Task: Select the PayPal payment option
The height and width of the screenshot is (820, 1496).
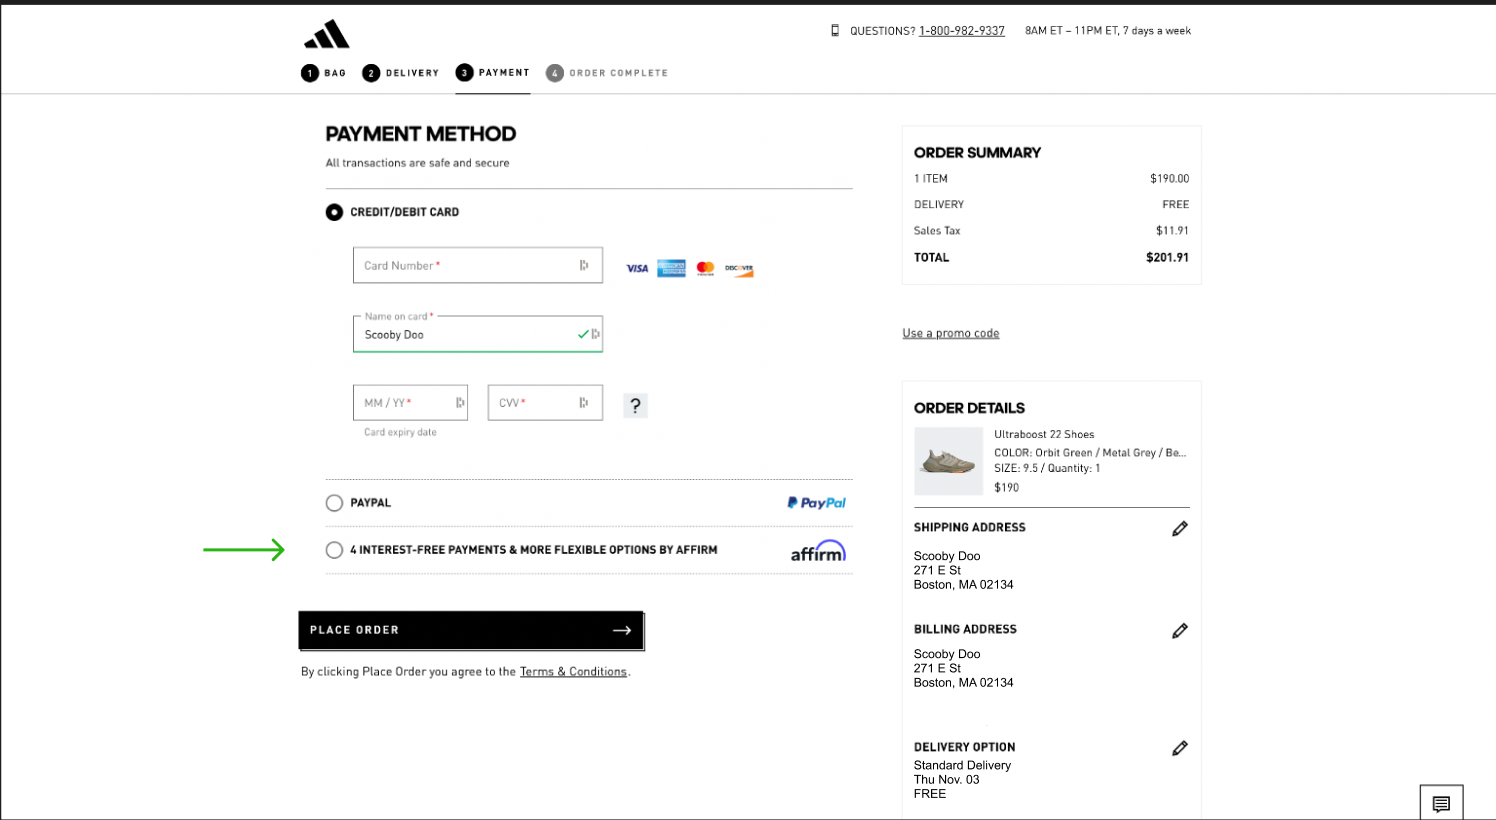Action: coord(334,503)
